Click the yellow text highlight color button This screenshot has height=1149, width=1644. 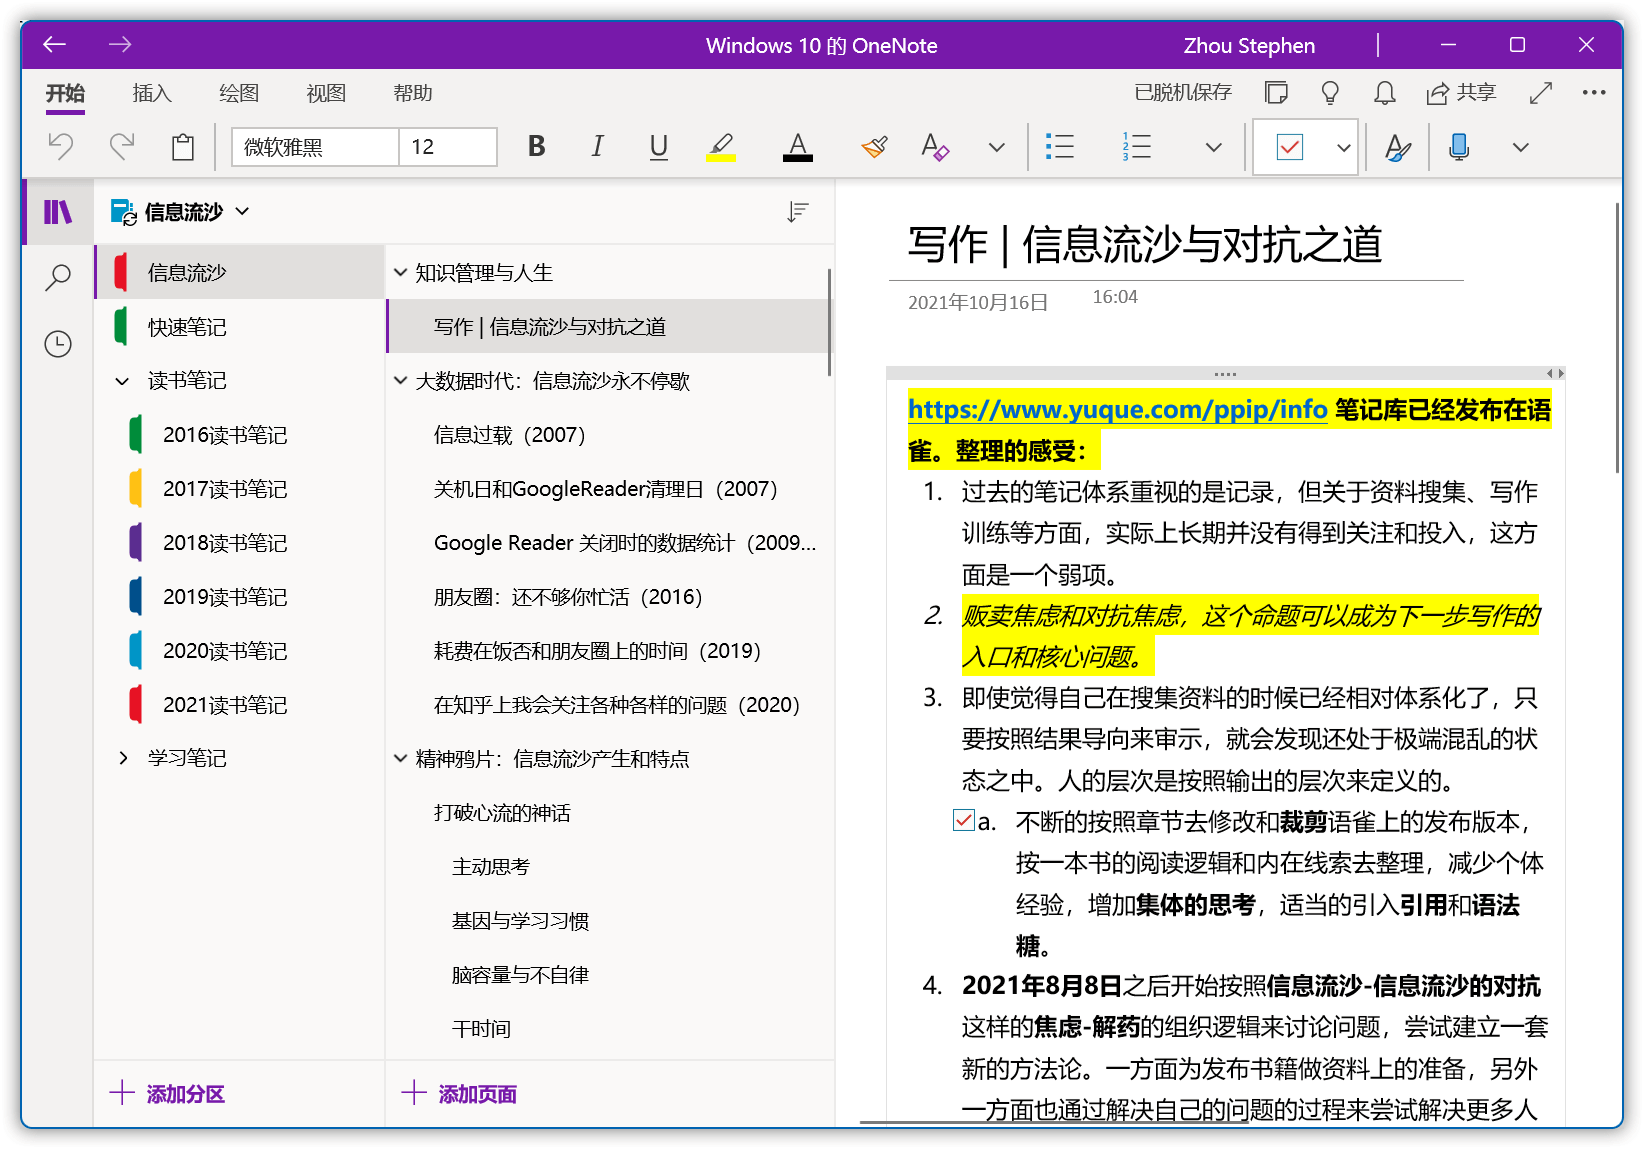tap(720, 147)
